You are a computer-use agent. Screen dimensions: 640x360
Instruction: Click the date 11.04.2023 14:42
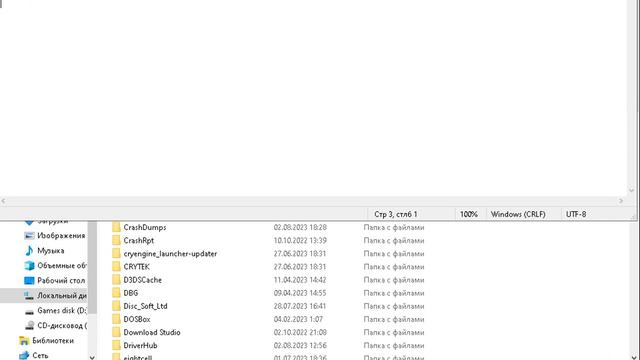pos(300,280)
